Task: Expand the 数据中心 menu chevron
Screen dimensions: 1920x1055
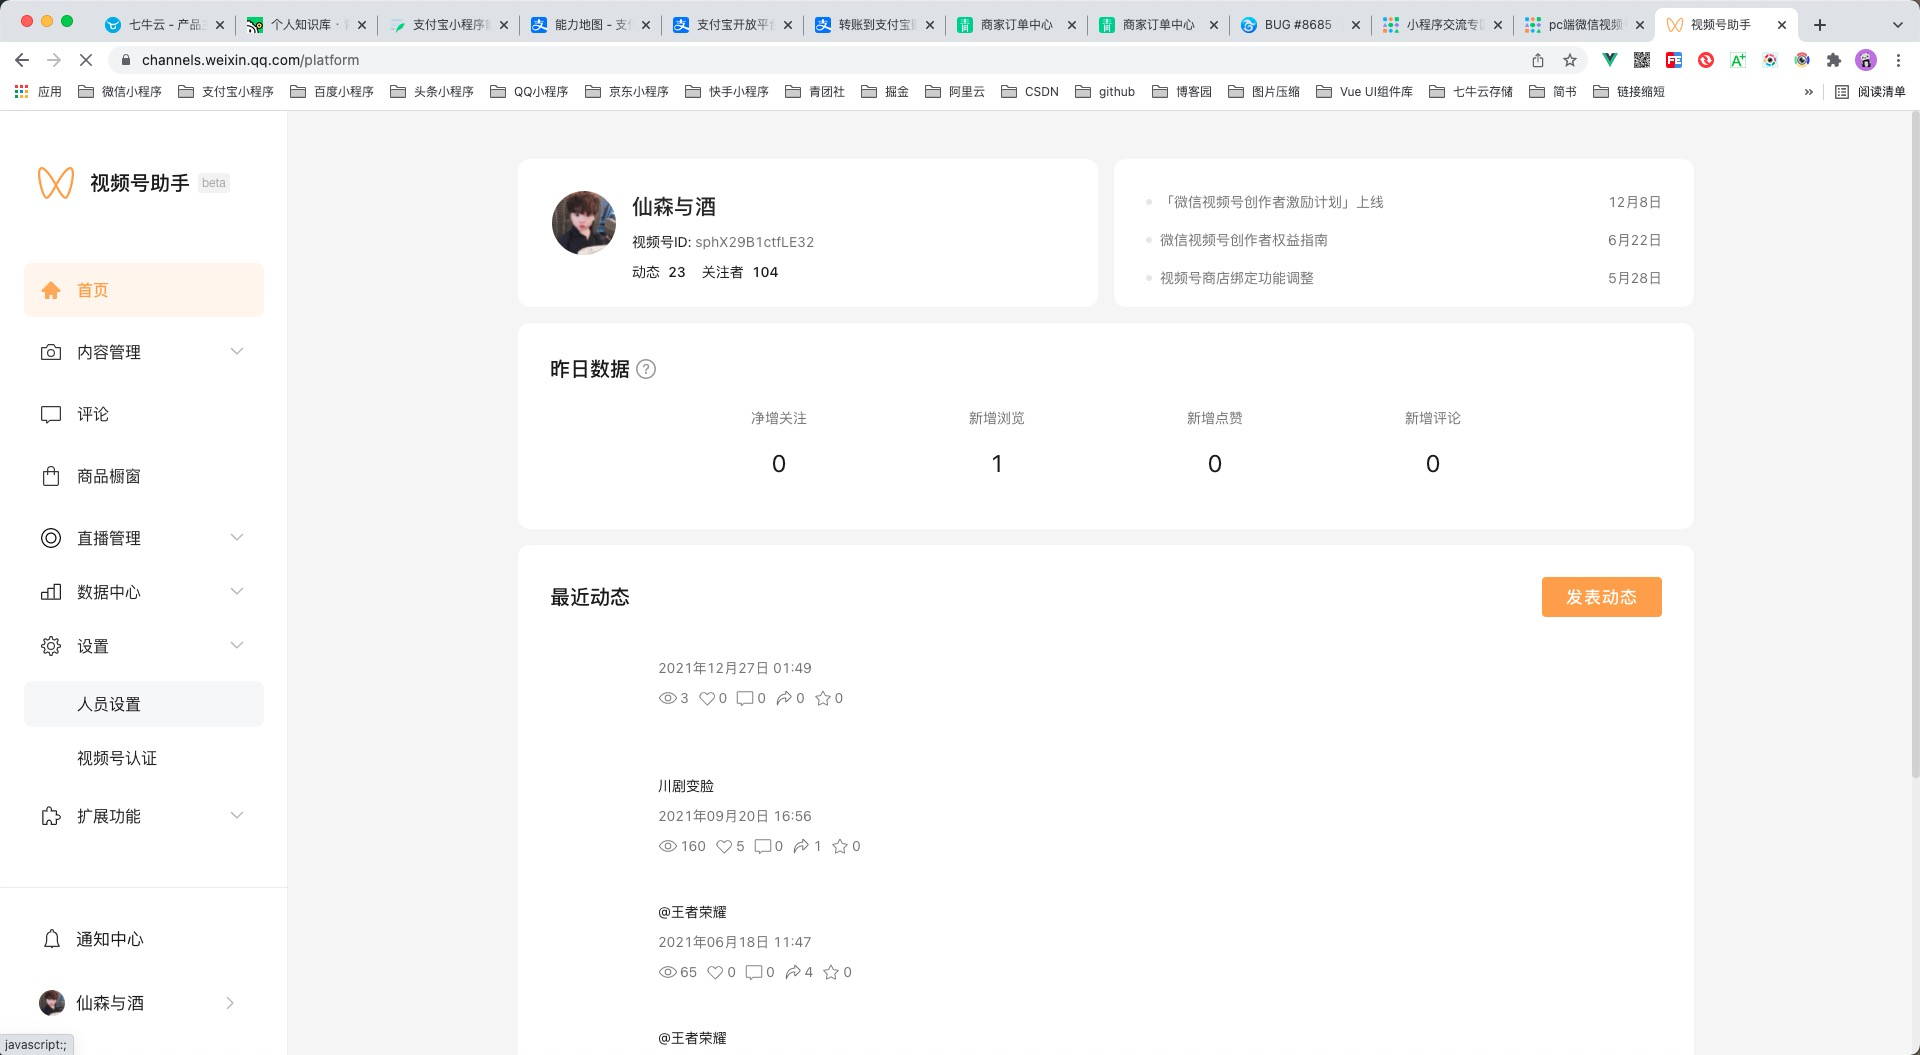Action: point(237,591)
